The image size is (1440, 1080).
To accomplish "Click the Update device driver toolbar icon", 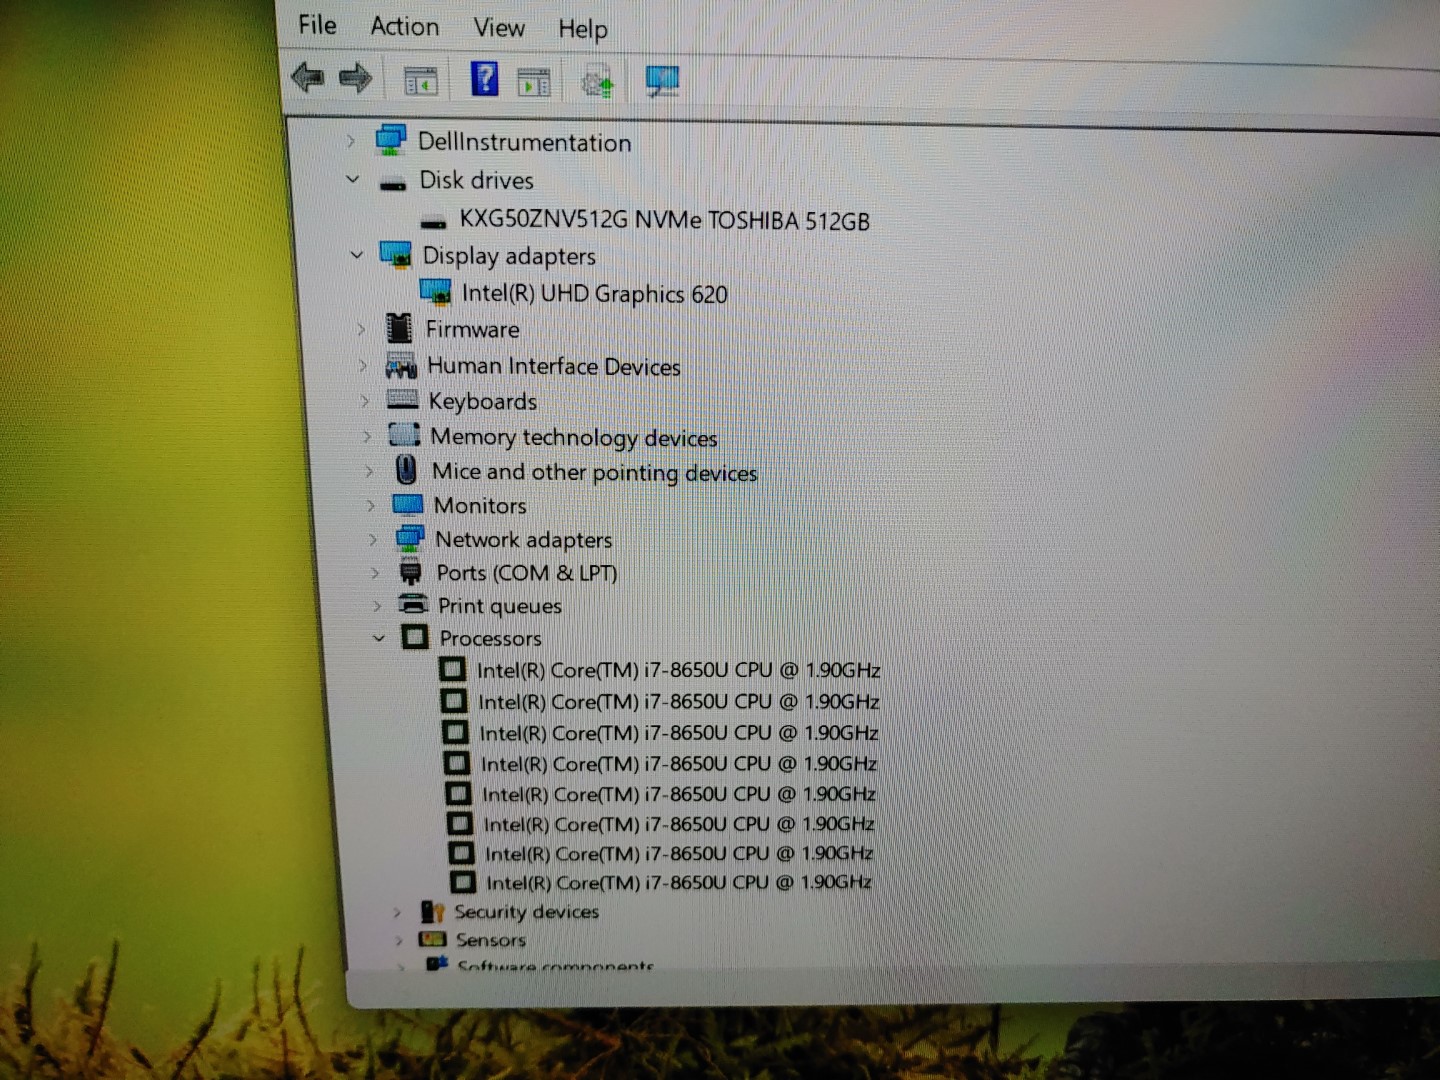I will tap(597, 82).
